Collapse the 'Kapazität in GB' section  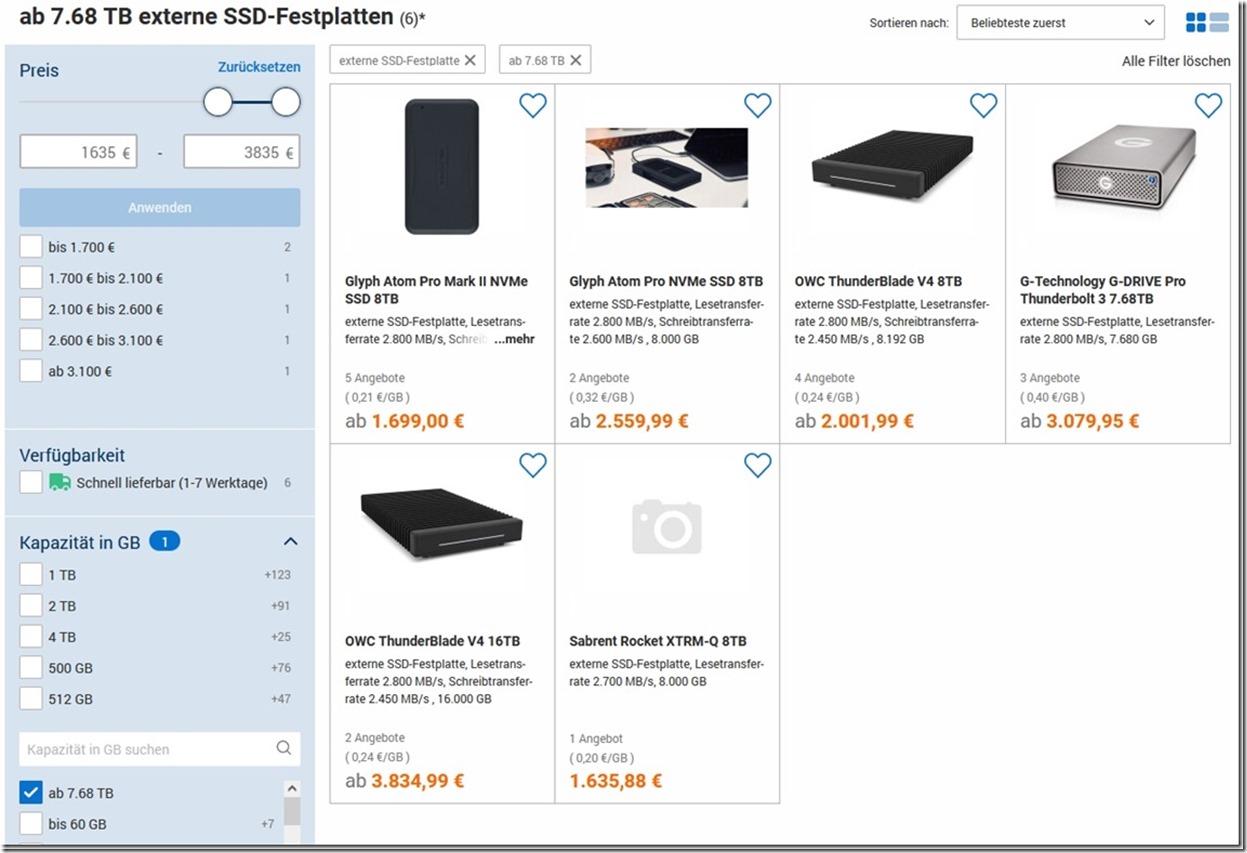coord(290,542)
